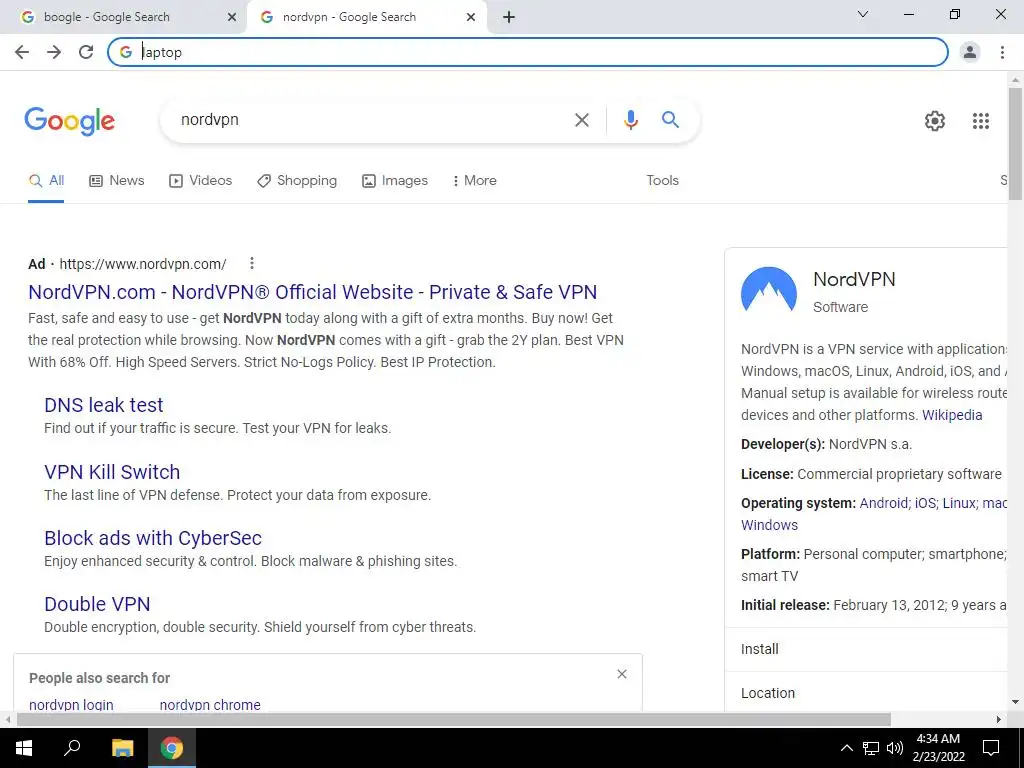Open the notification center icon
The image size is (1024, 768).
coord(991,748)
